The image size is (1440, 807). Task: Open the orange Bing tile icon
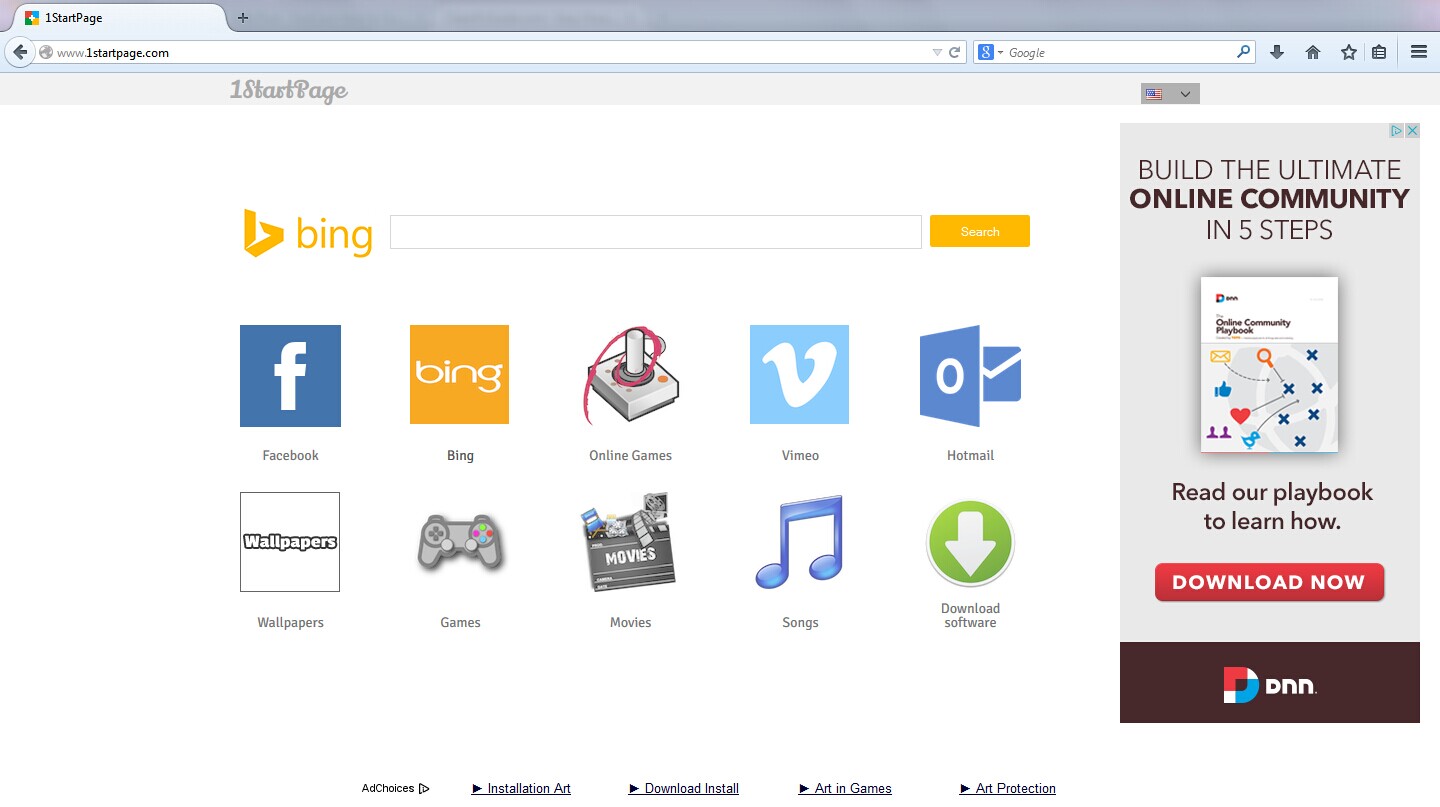click(459, 374)
